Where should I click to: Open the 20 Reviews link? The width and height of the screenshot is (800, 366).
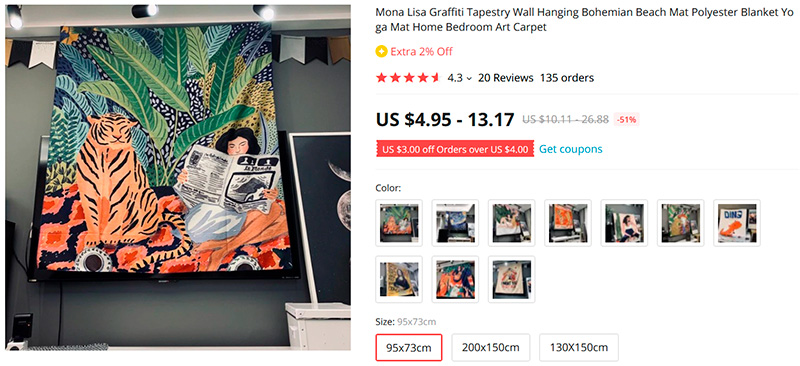tap(505, 78)
